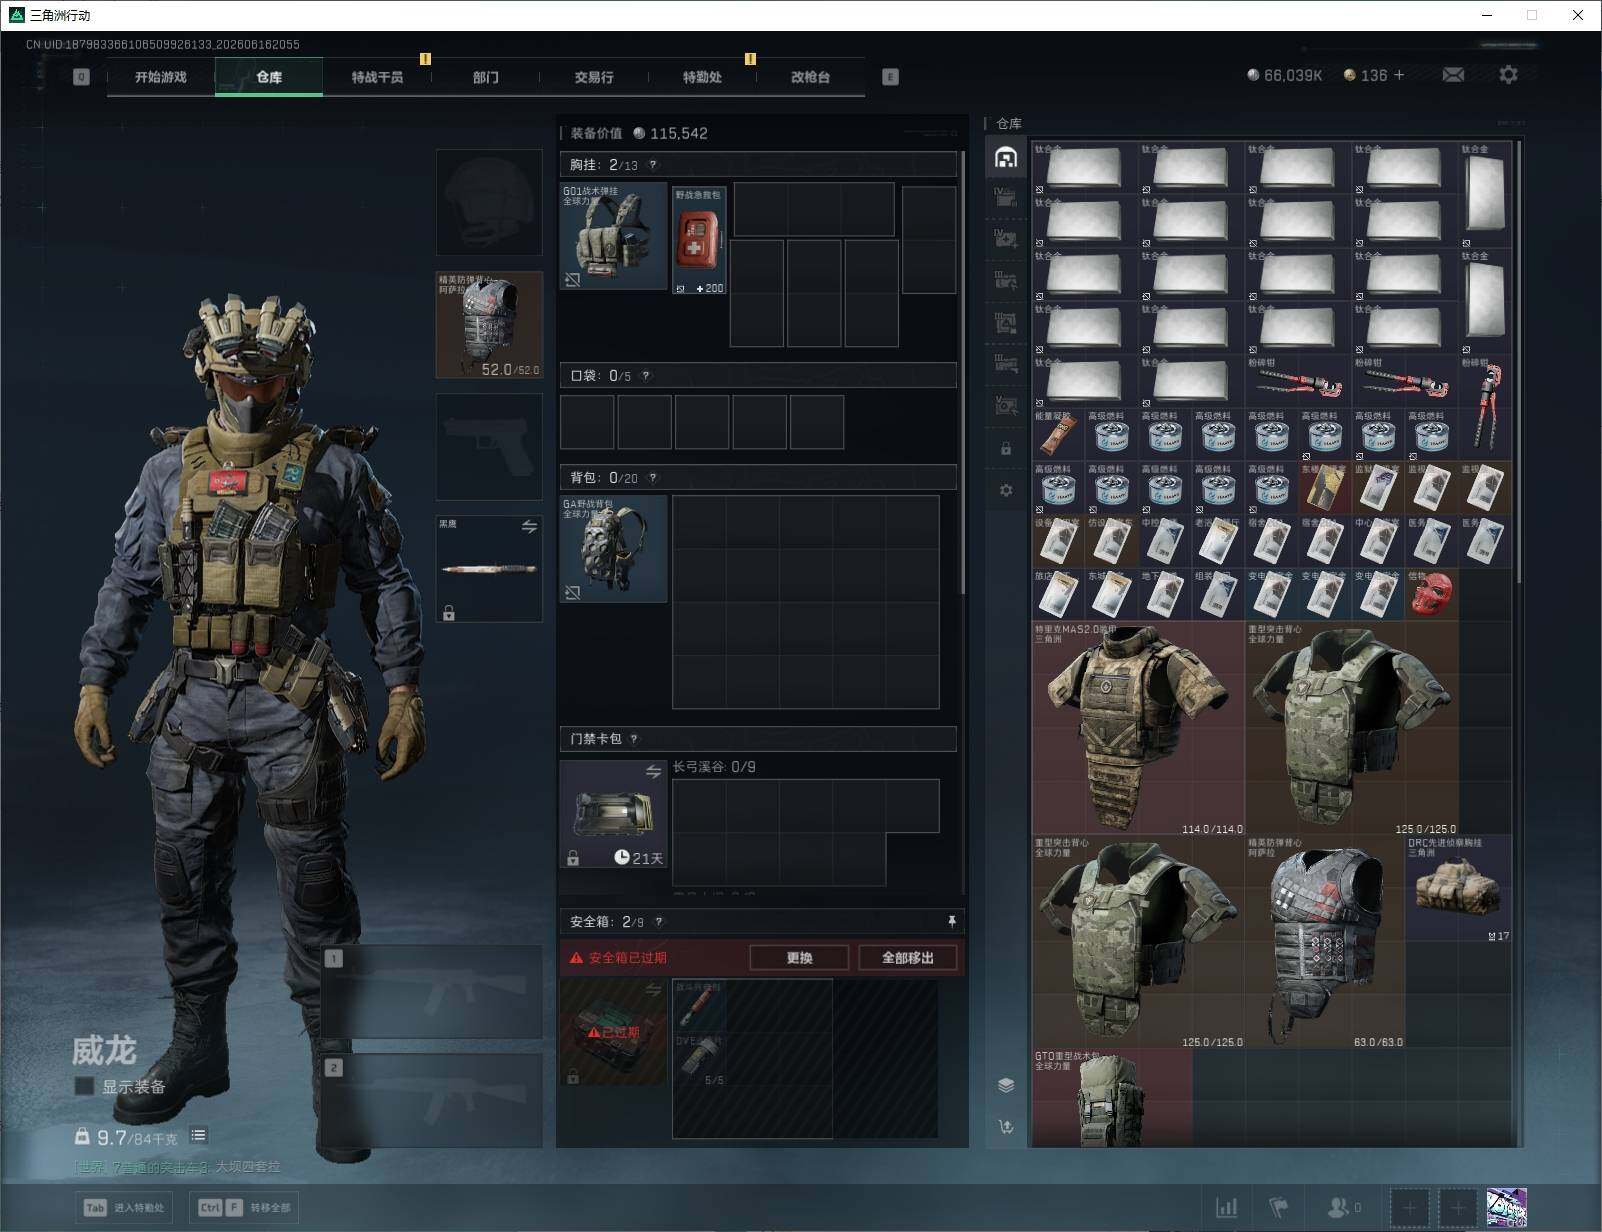This screenshot has width=1602, height=1232.
Task: Open warehouse sidebar gear settings
Action: (1006, 490)
